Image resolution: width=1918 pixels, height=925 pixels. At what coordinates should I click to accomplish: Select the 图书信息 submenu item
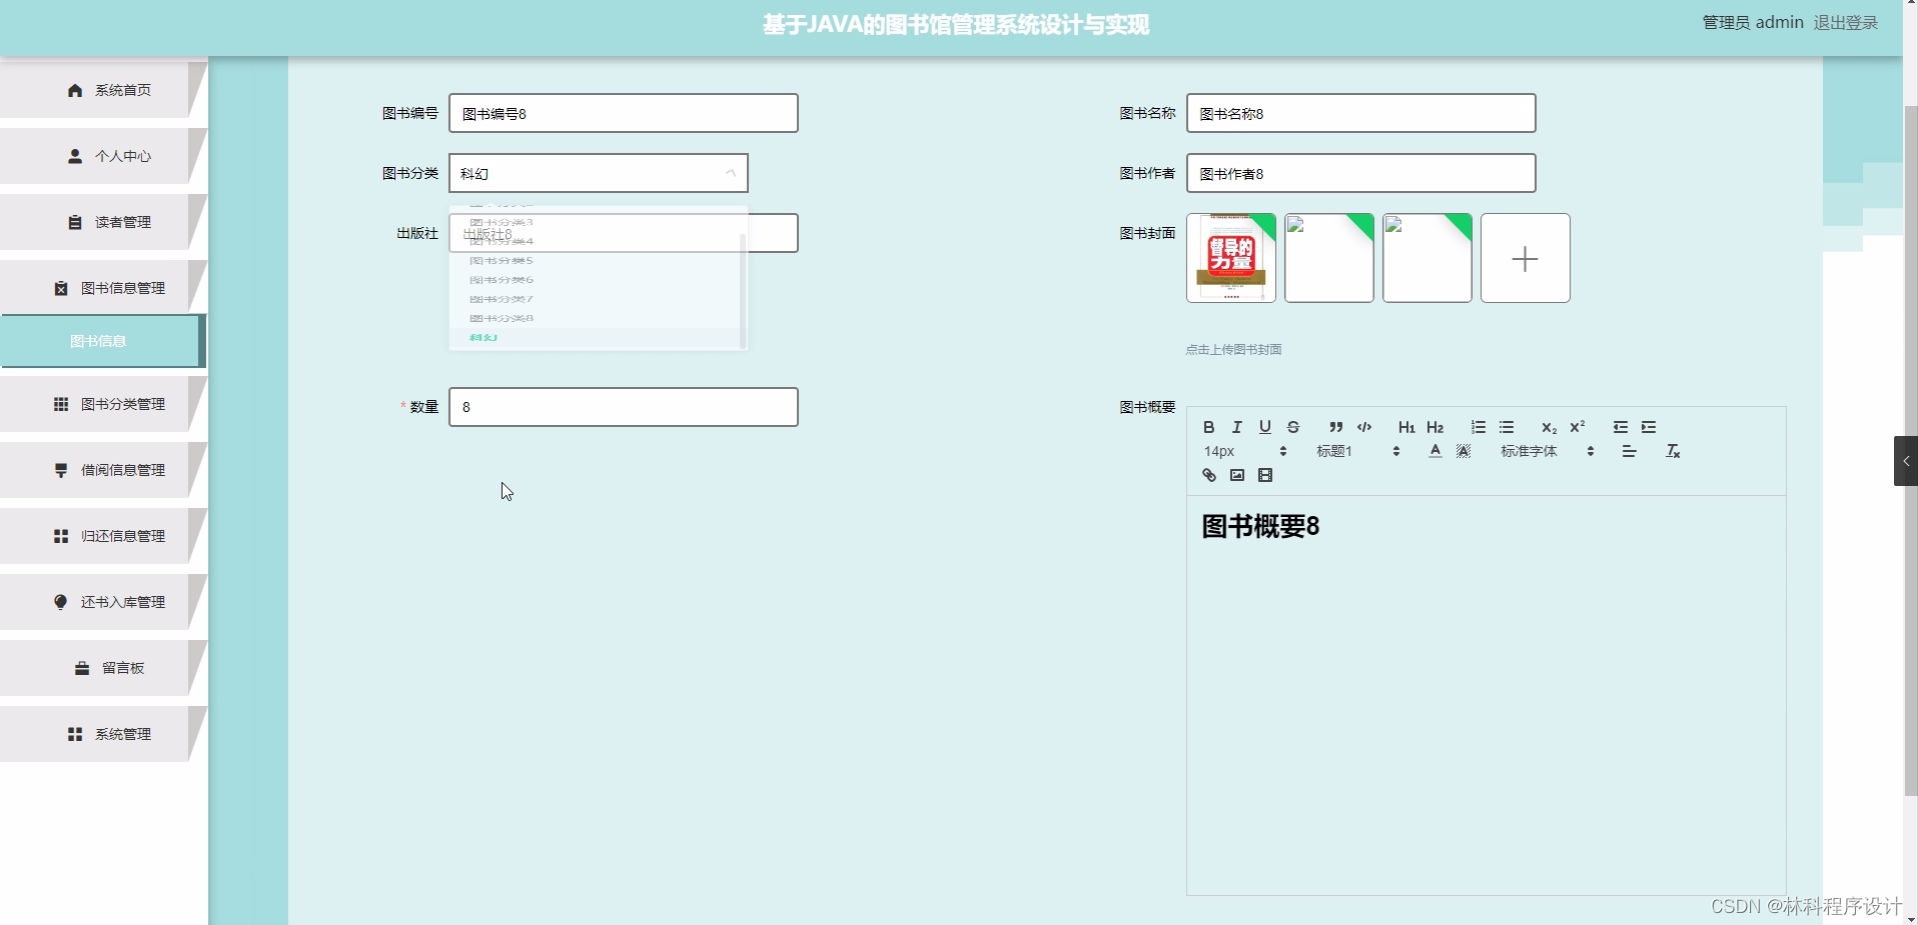[102, 341]
